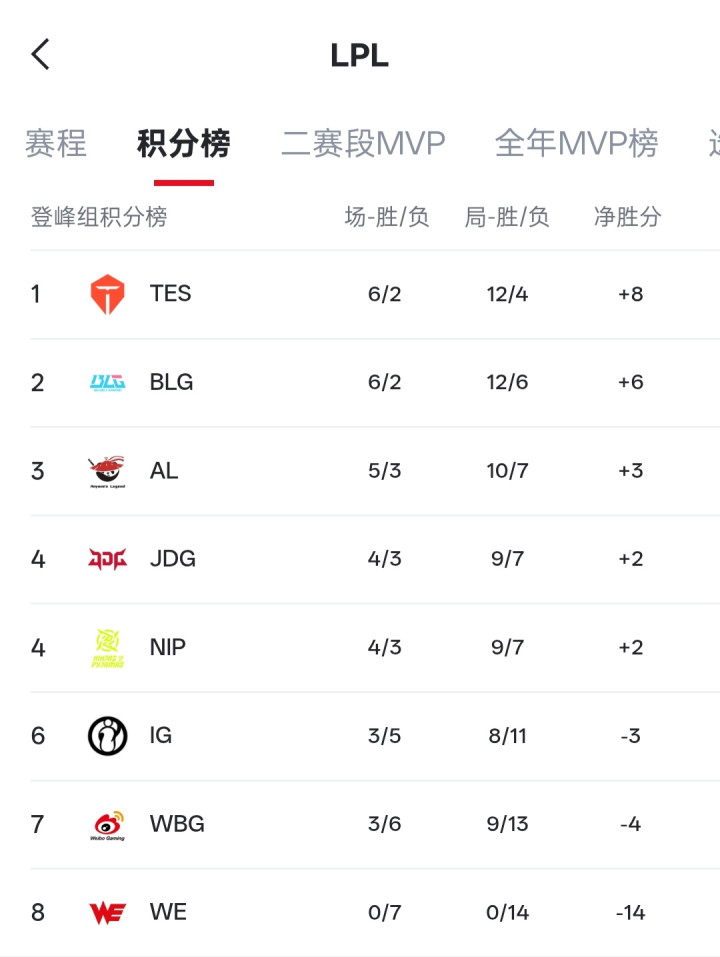
Task: Tap the 局-胜/负 column header
Action: click(507, 217)
